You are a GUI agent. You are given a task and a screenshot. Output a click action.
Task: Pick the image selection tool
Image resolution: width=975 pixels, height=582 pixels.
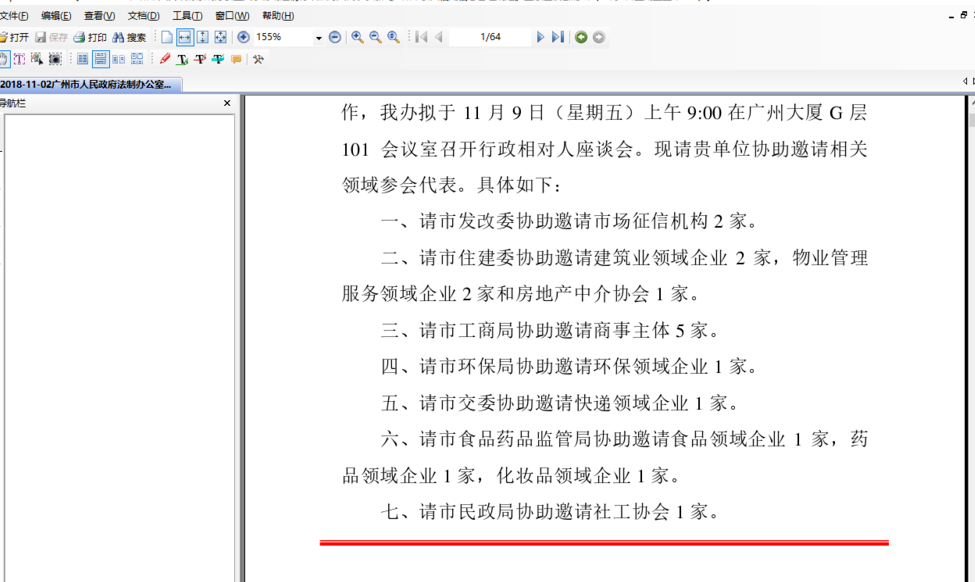click(36, 59)
